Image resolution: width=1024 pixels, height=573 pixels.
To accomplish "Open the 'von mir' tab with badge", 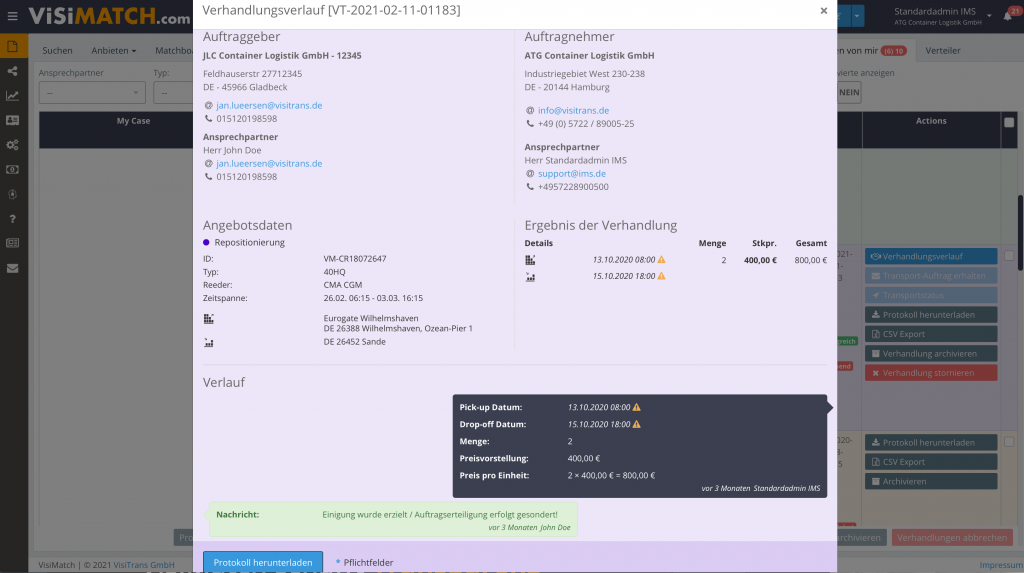I will (874, 50).
